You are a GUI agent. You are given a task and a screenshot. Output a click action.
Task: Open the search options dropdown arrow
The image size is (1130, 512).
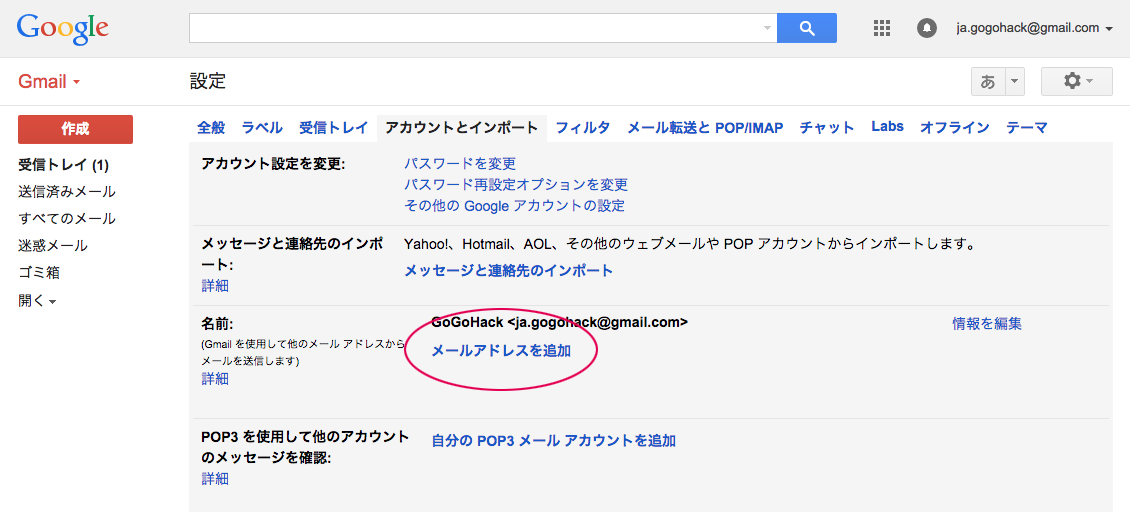[x=767, y=28]
